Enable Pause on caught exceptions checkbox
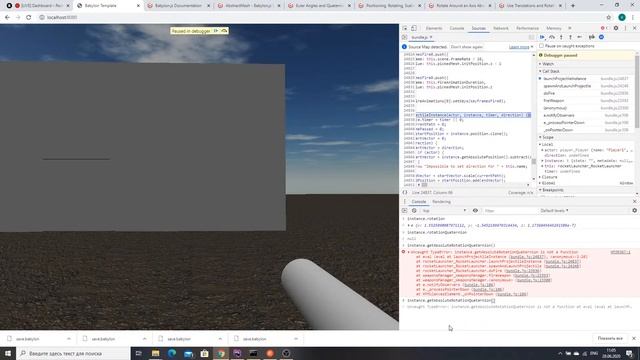The image size is (640, 360). [x=541, y=46]
